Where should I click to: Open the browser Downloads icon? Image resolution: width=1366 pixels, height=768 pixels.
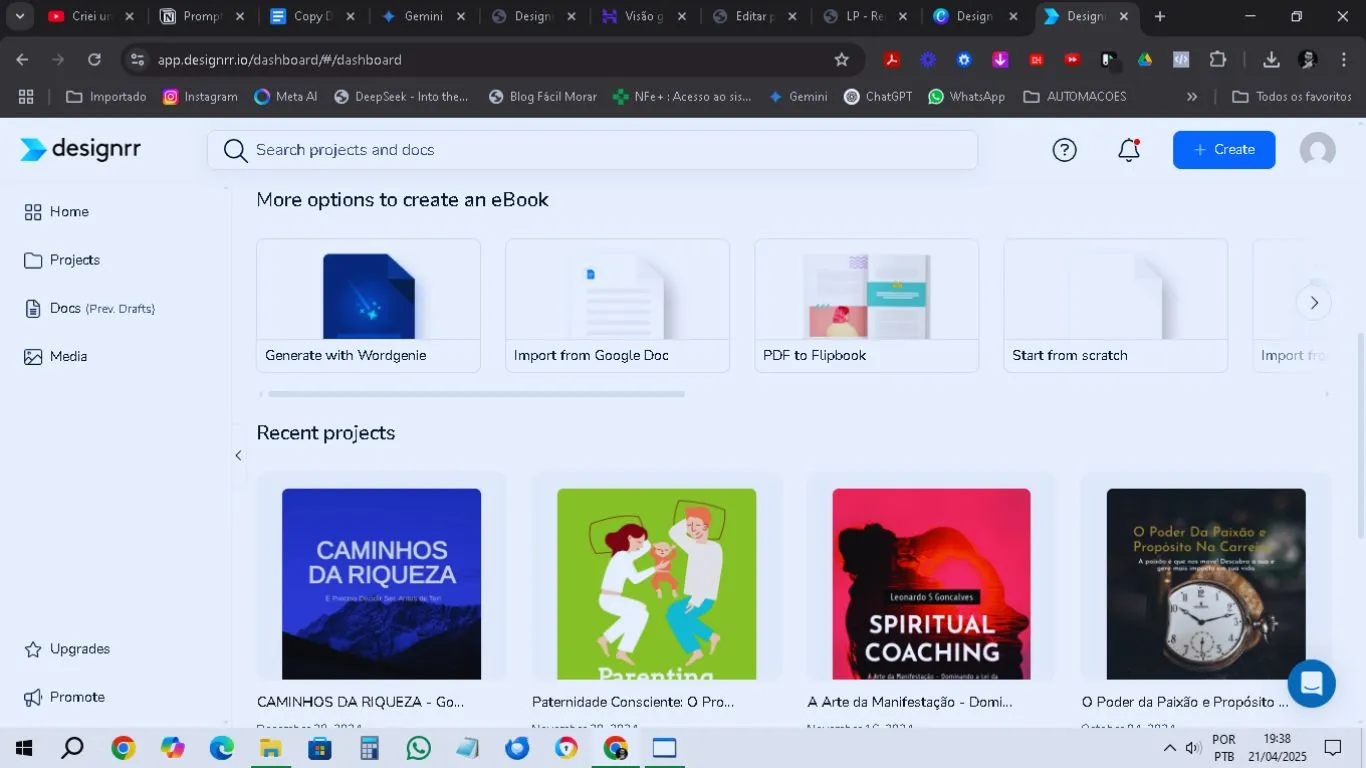tap(1271, 60)
